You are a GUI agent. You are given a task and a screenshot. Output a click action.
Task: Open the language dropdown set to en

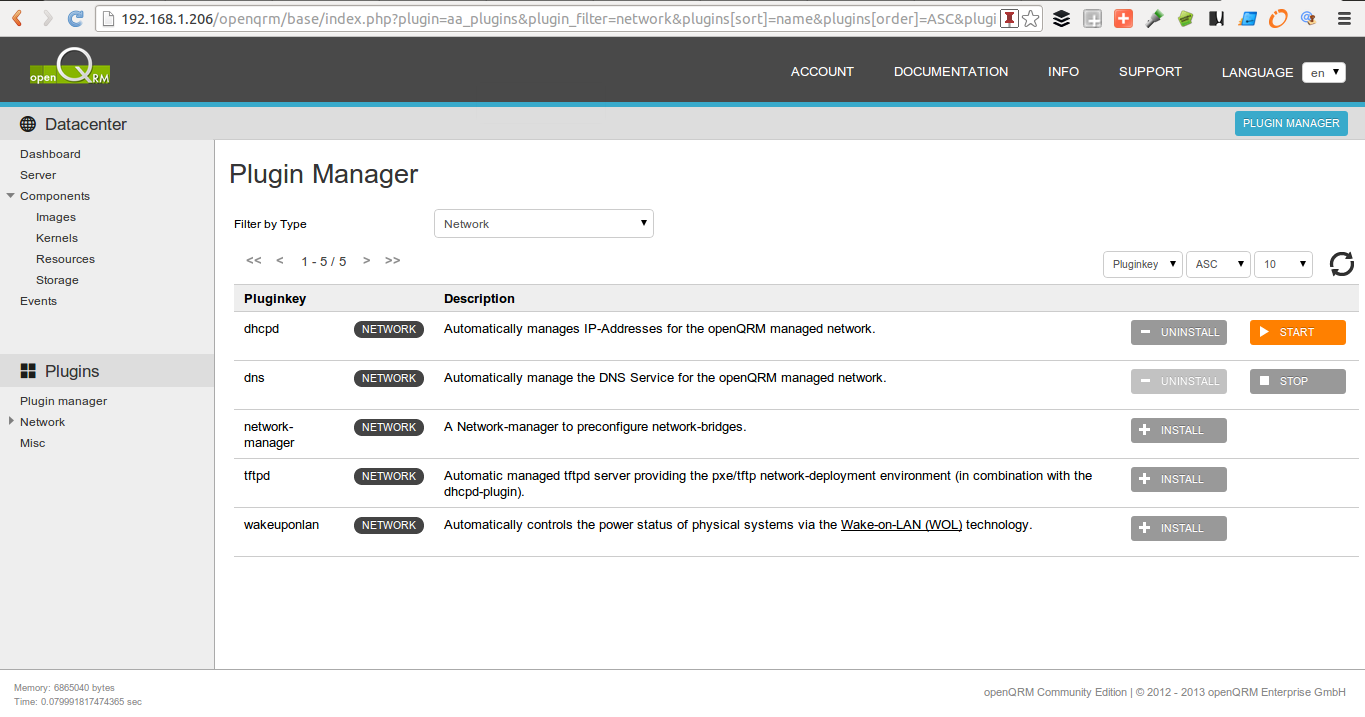click(1323, 72)
